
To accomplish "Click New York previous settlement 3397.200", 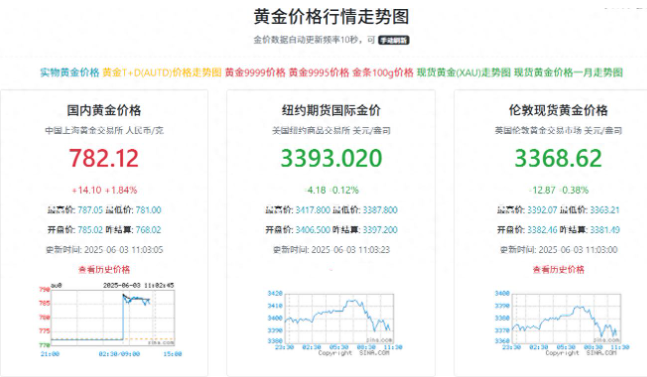I will [x=380, y=230].
